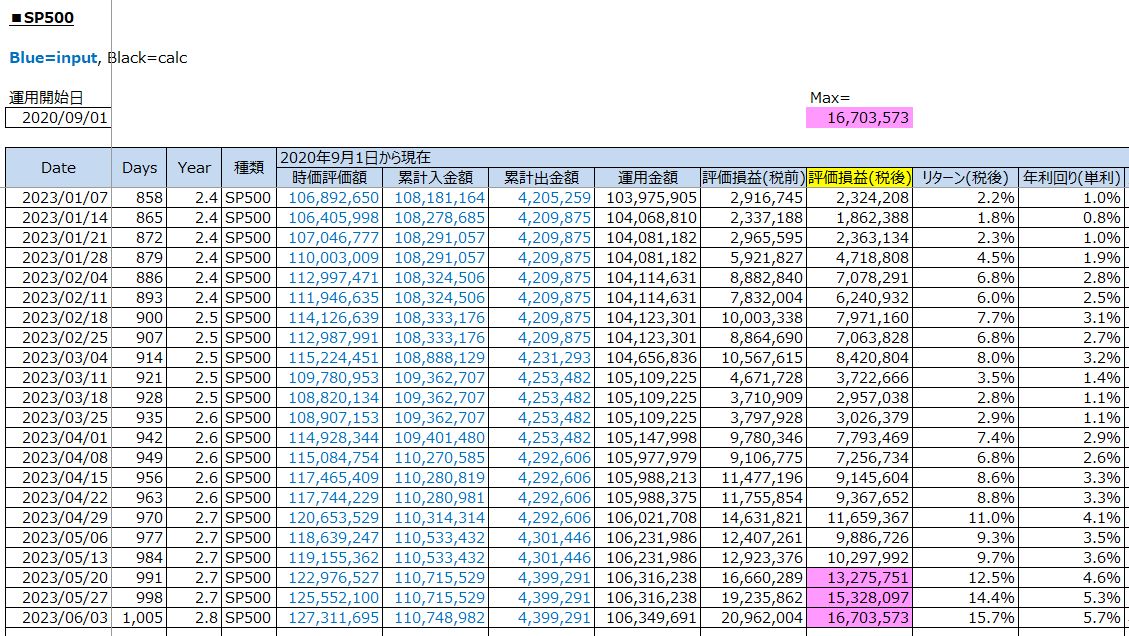Select the Days column header
Screen dimensions: 1129x636
tap(139, 168)
